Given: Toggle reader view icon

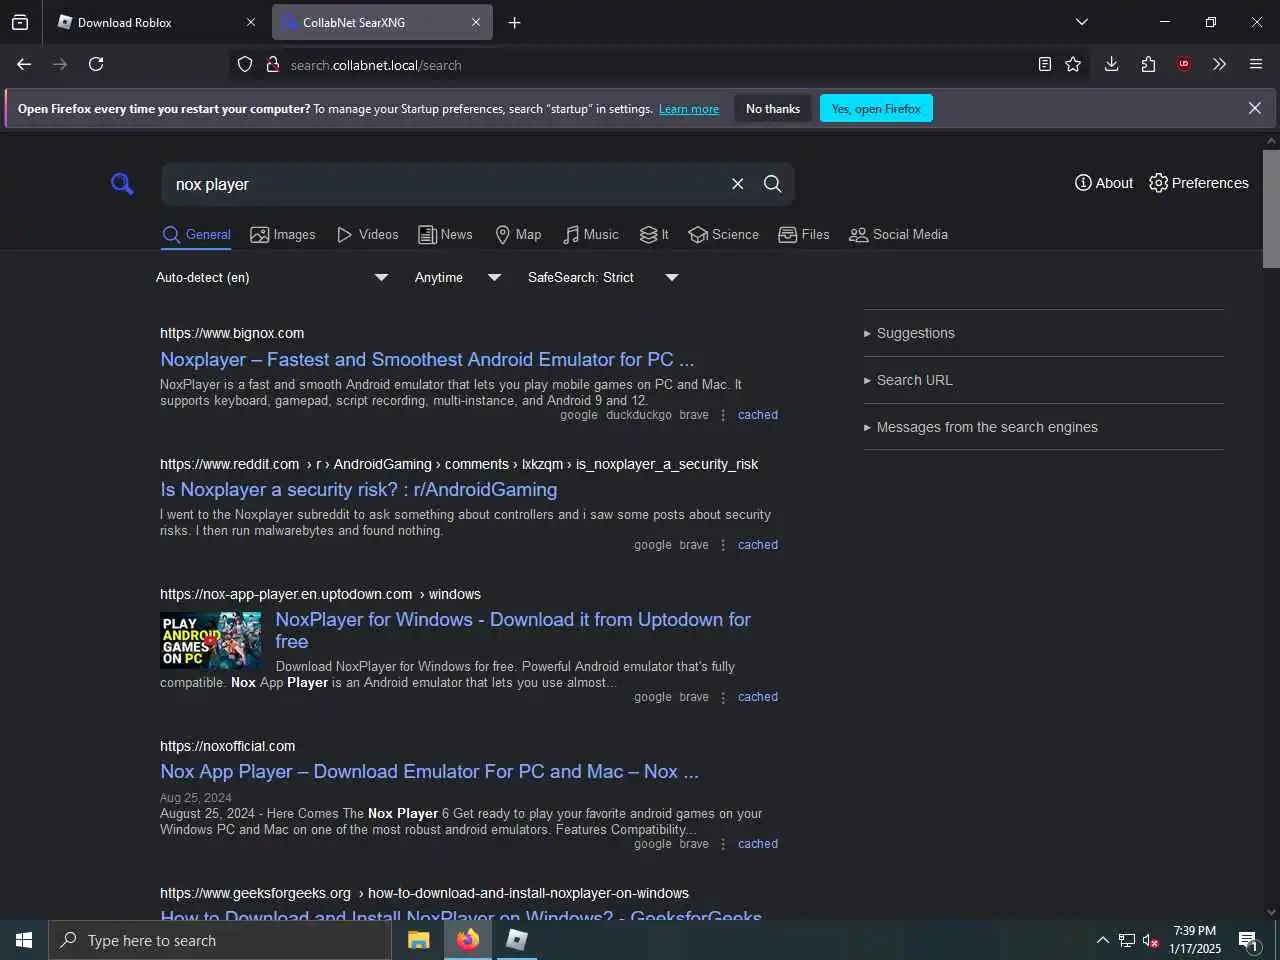Looking at the screenshot, I should 1044,64.
